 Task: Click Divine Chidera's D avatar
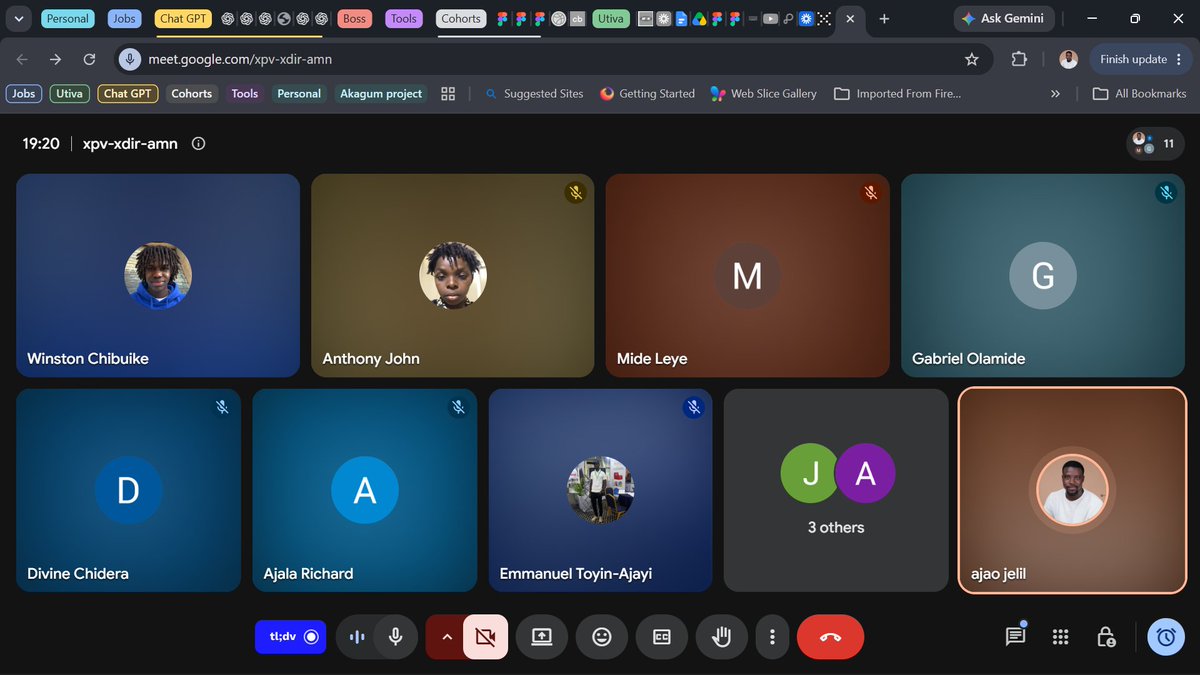pyautogui.click(x=128, y=490)
